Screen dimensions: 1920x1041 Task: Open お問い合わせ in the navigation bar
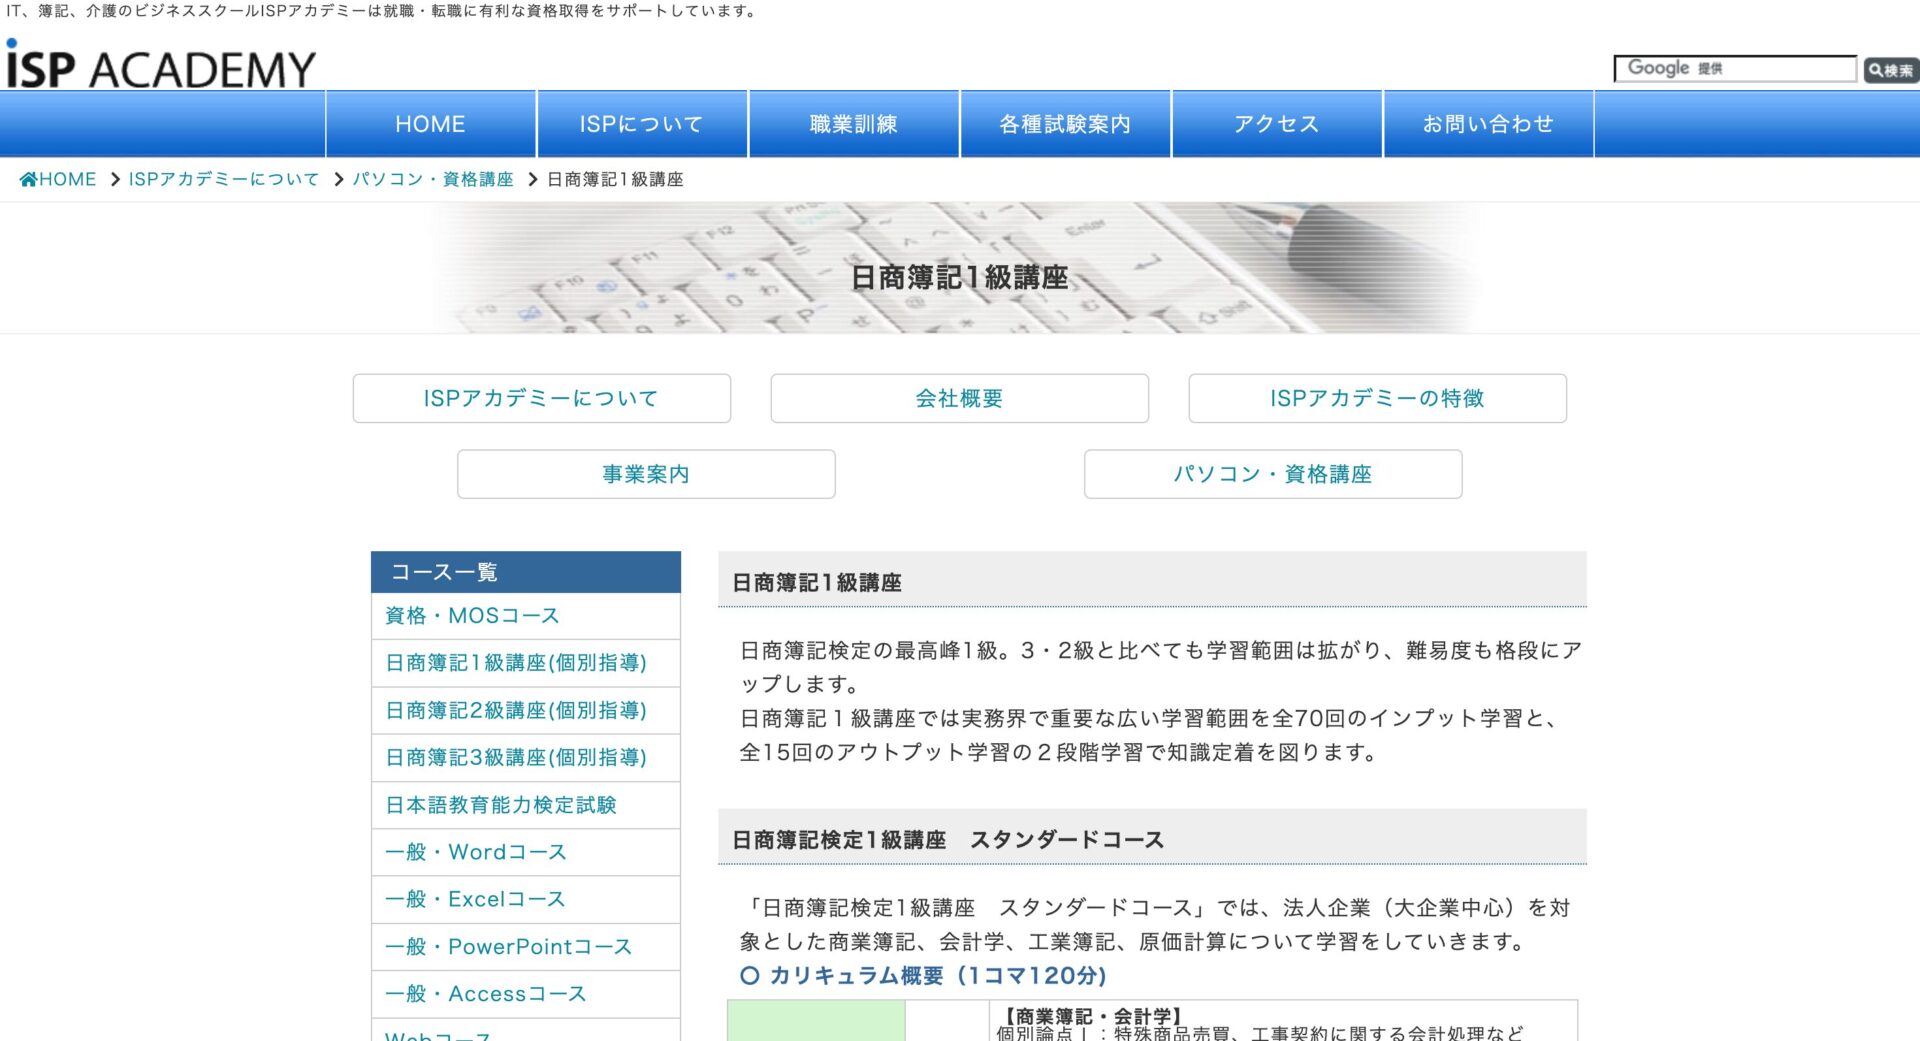(1488, 124)
